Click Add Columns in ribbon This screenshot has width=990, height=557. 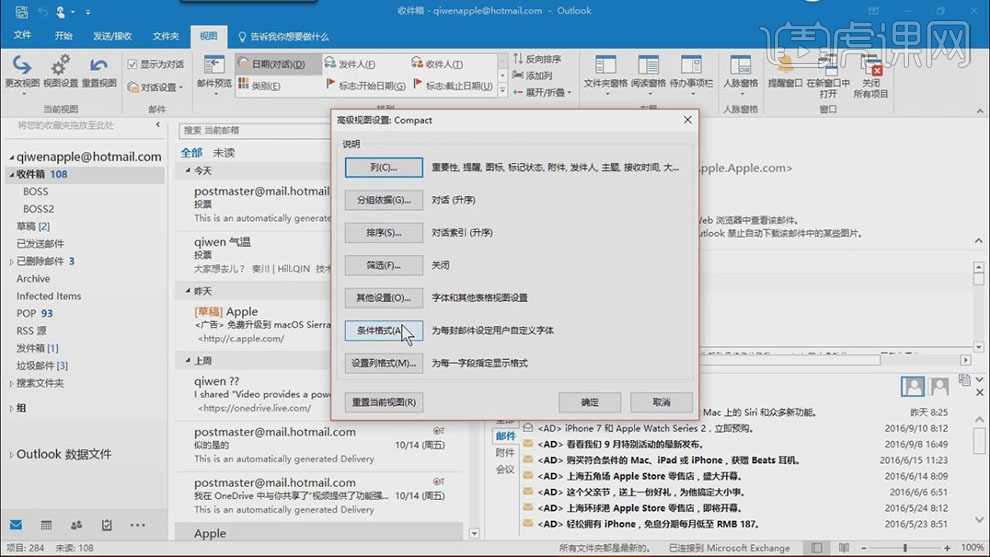533,75
